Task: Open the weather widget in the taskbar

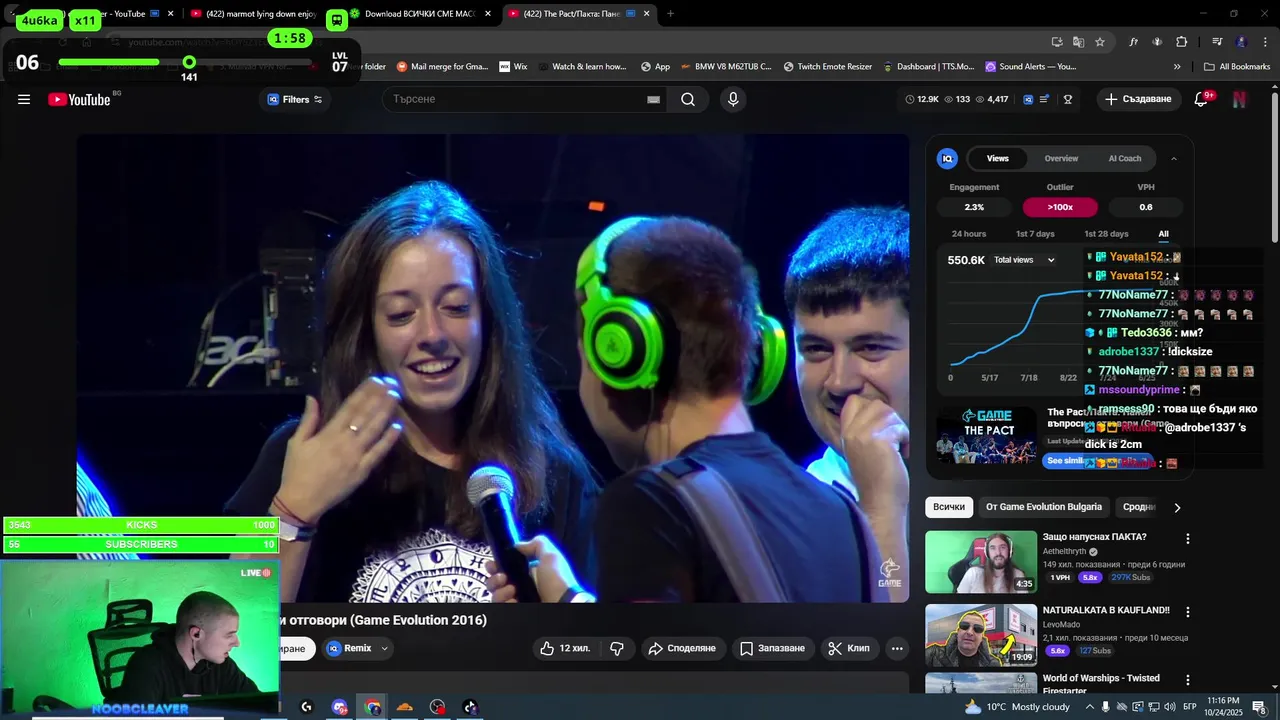Action: (x=1017, y=707)
